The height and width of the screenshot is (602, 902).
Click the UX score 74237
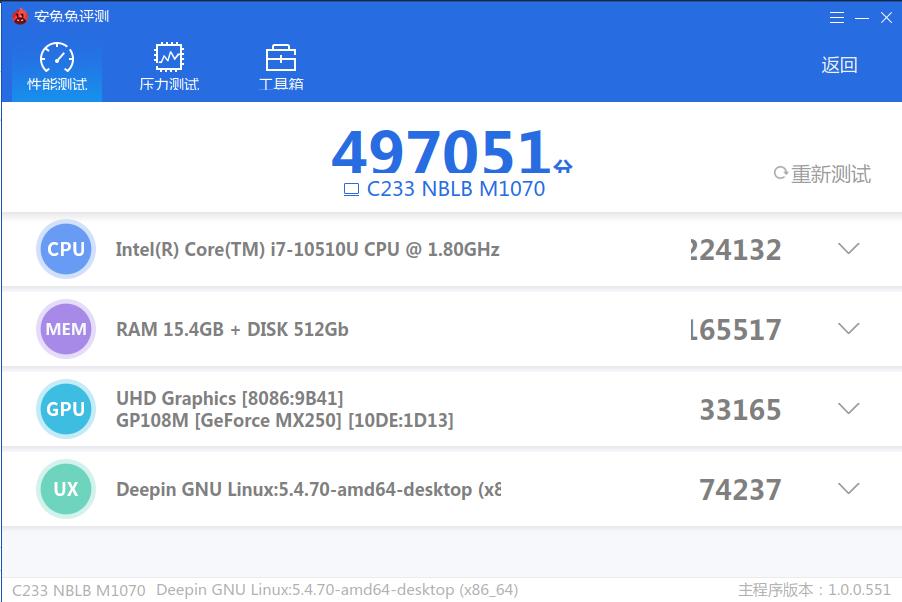tap(740, 490)
